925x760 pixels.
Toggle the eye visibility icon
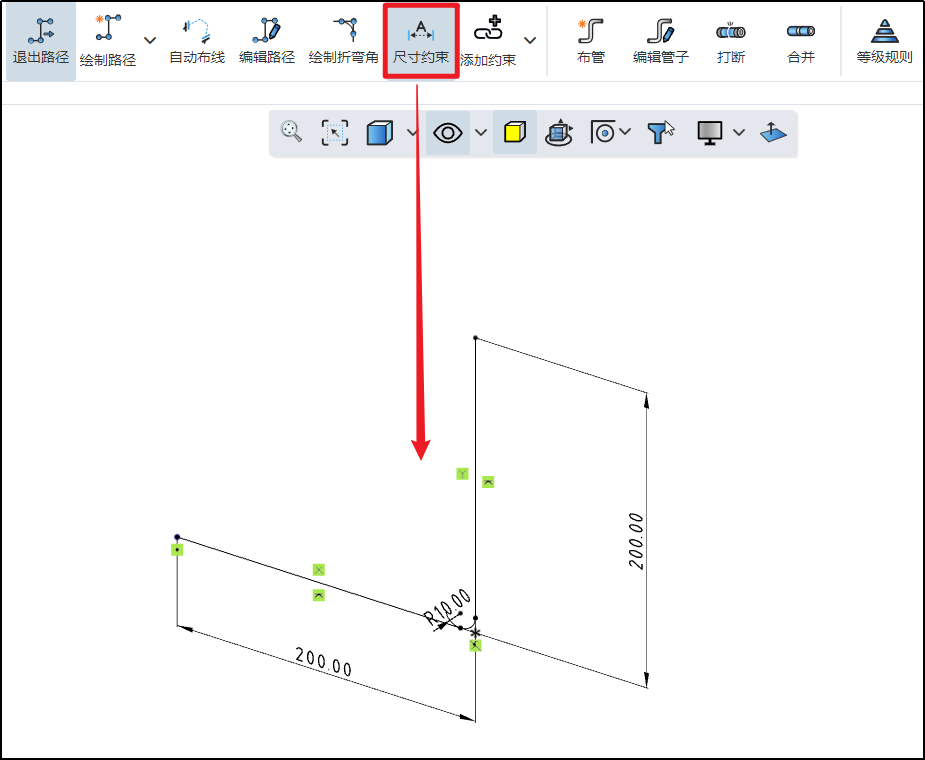click(447, 132)
